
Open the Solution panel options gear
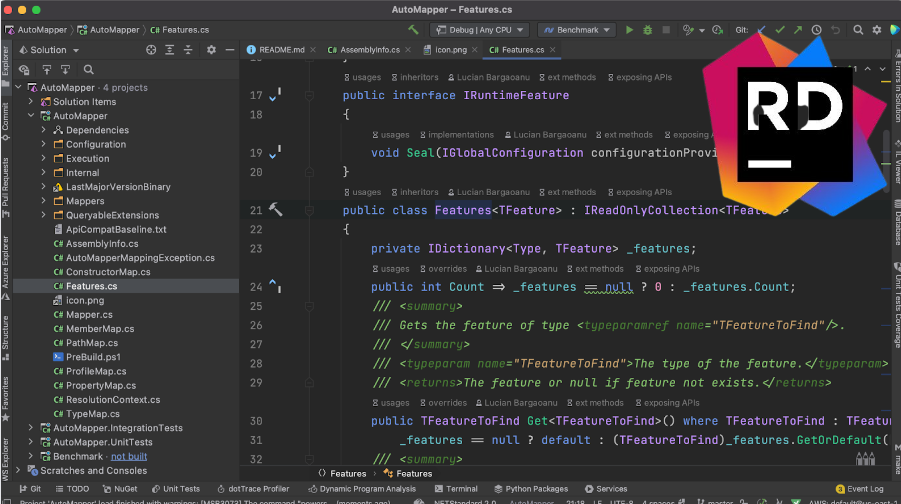click(211, 50)
